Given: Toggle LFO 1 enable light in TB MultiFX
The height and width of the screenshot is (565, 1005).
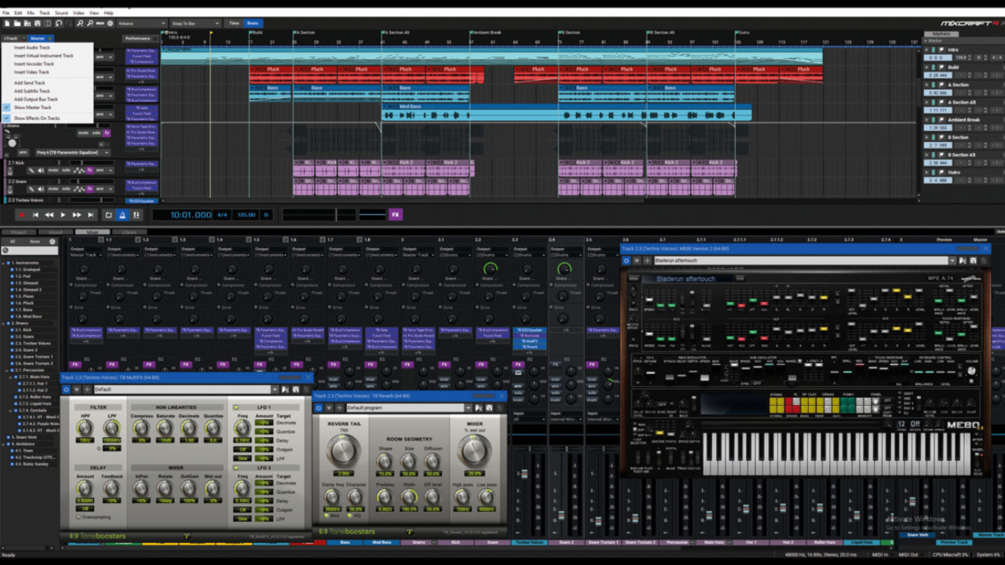Looking at the screenshot, I should [x=236, y=407].
